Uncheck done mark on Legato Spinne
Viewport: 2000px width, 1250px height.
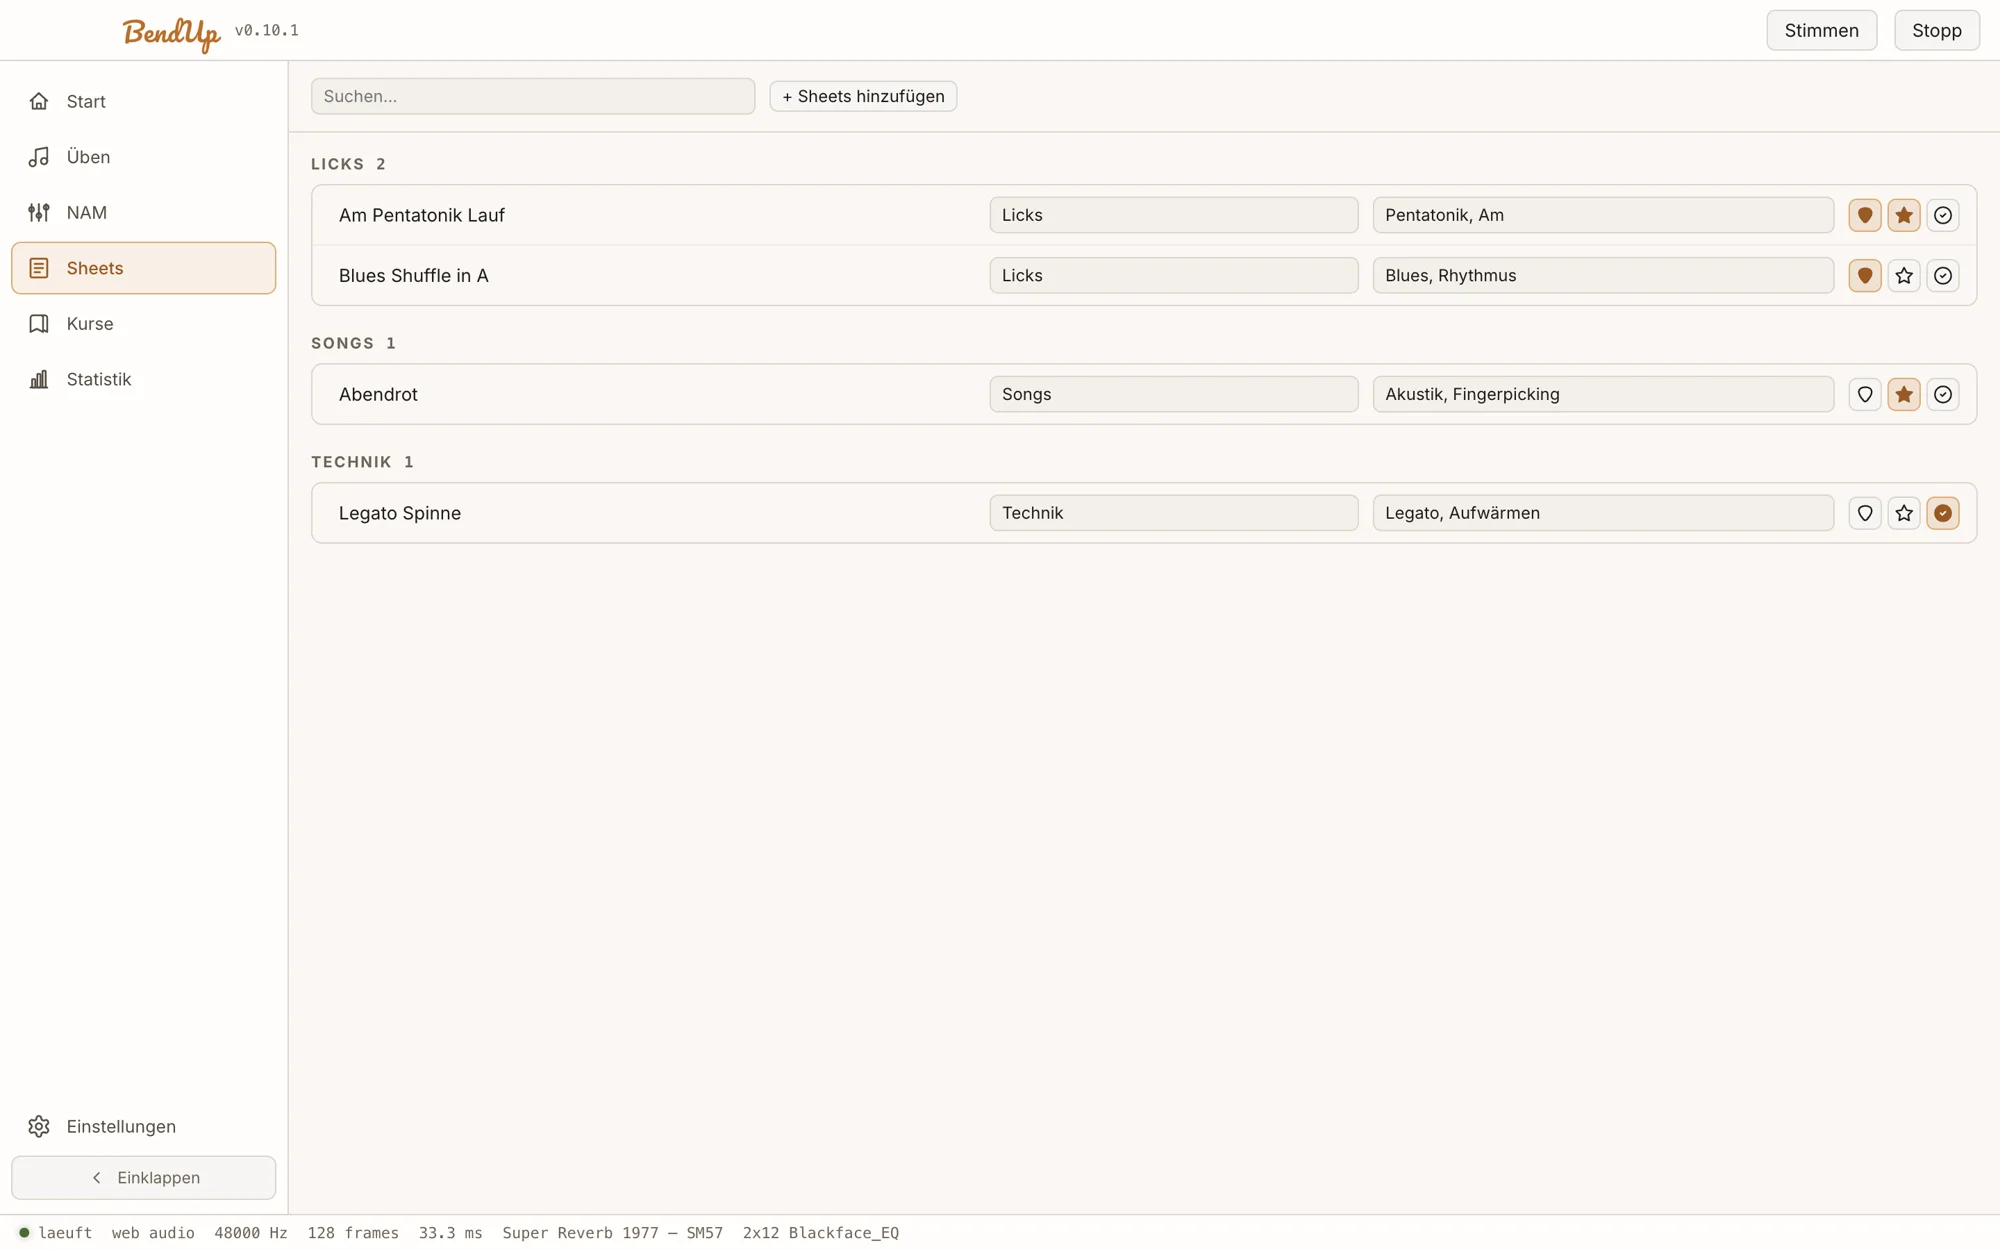pyautogui.click(x=1943, y=513)
